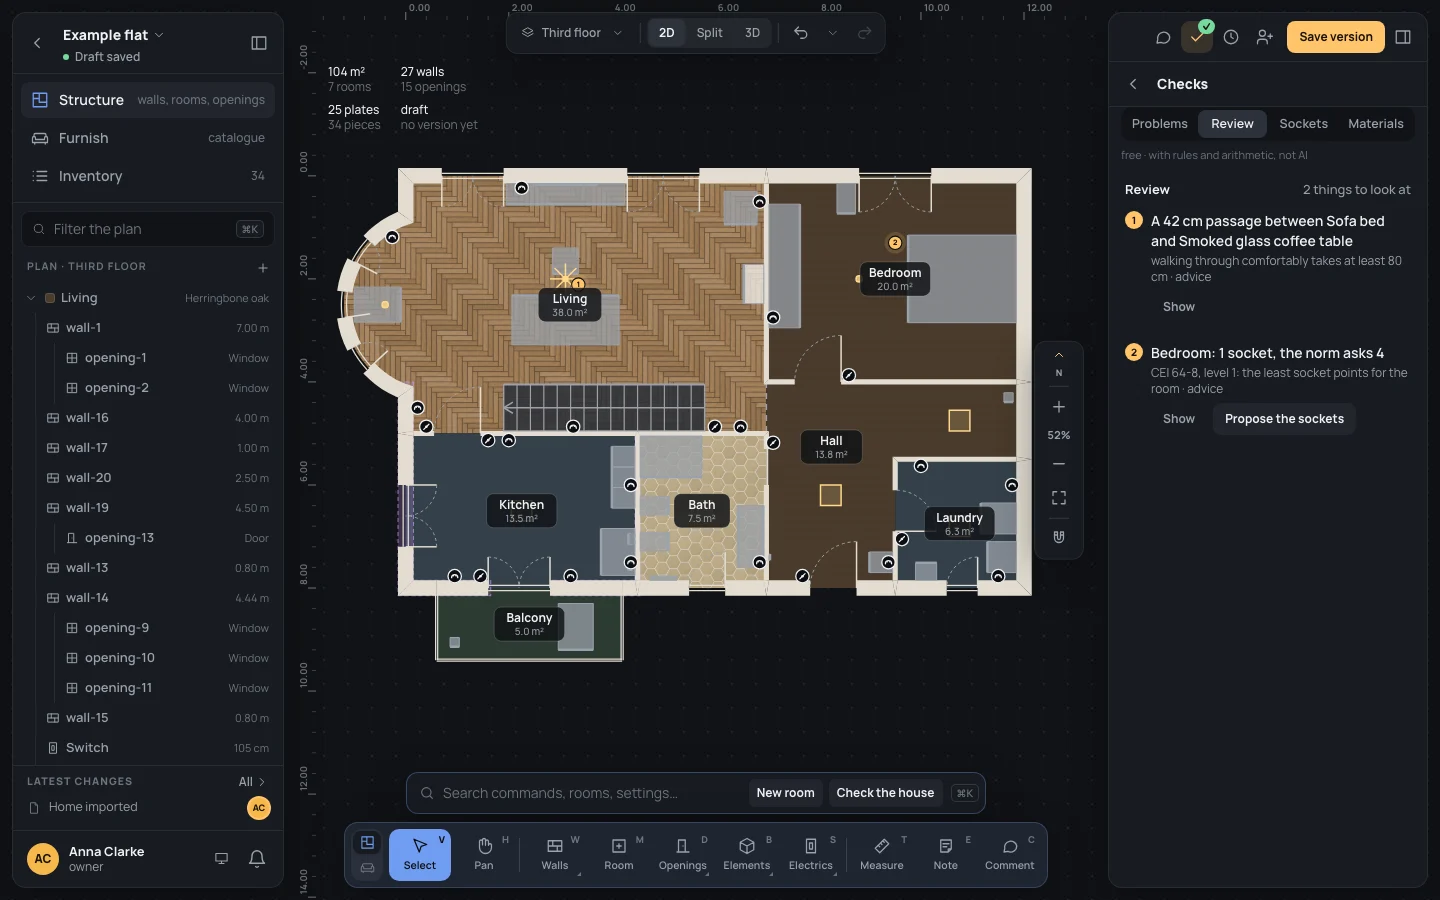
Task: Open the Third floor dropdown
Action: pos(572,33)
